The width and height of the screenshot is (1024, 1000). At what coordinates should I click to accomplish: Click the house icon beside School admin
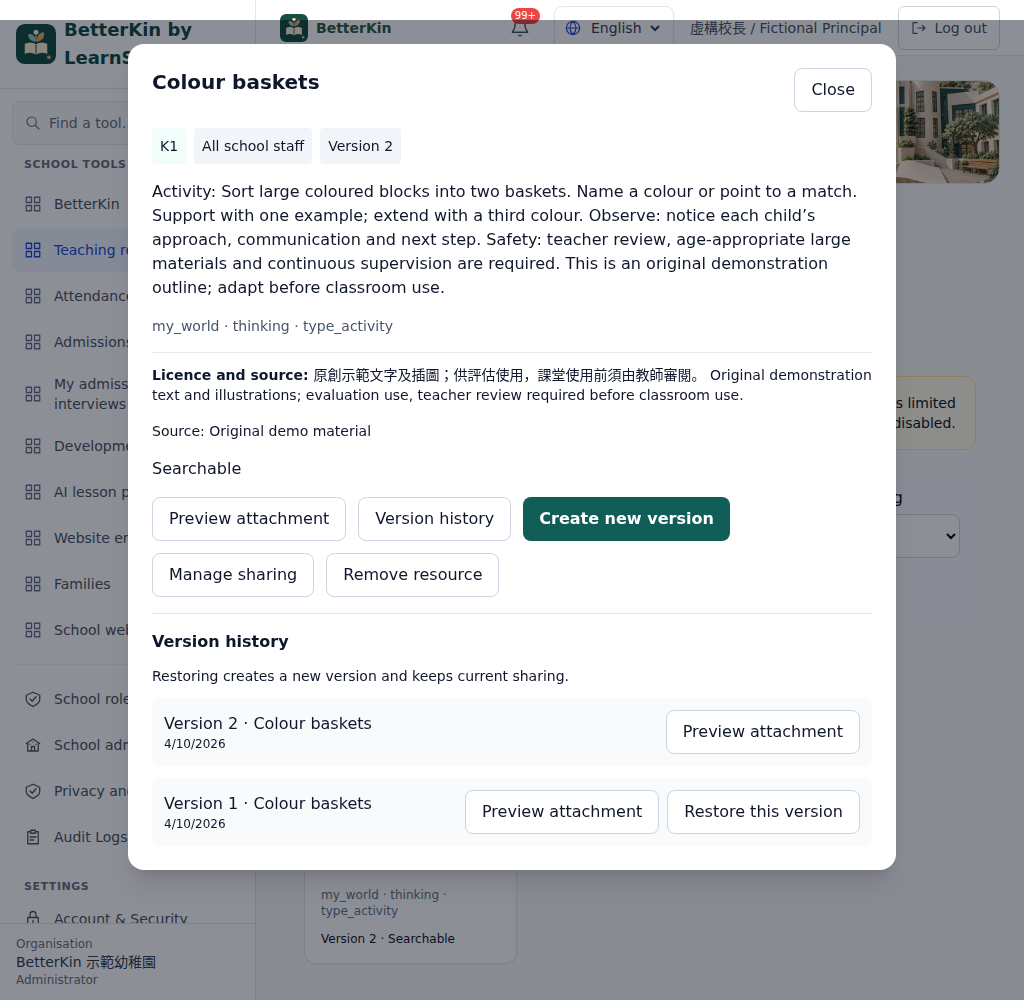point(33,745)
